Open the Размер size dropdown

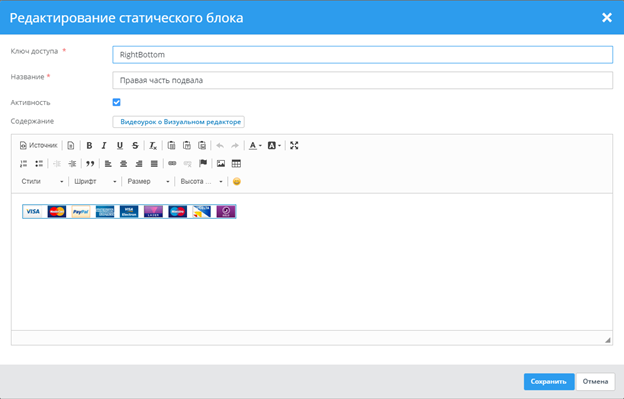click(x=148, y=181)
